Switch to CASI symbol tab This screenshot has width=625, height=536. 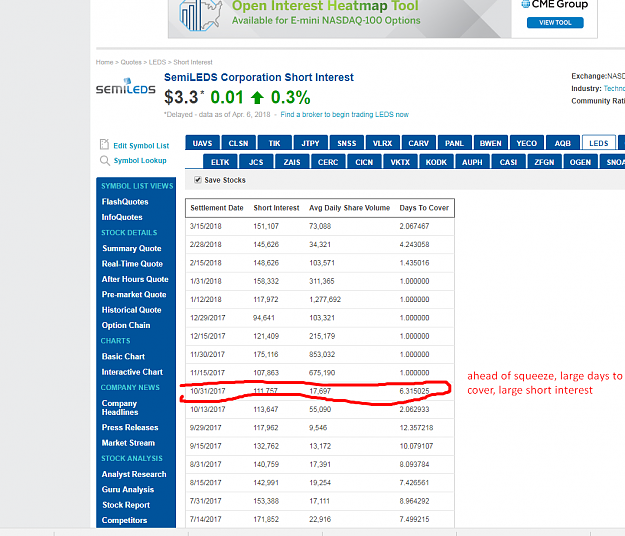coord(508,162)
